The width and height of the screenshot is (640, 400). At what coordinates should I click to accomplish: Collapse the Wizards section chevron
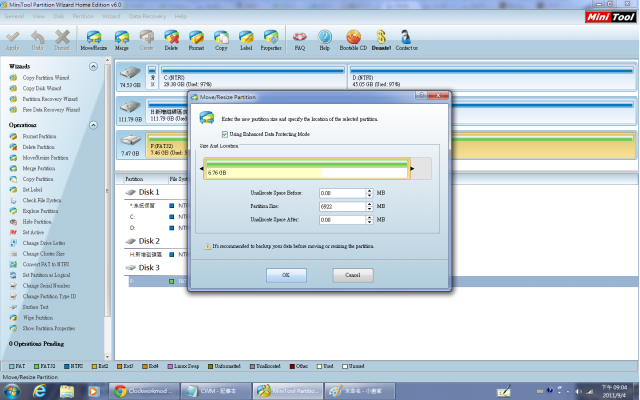(x=93, y=66)
